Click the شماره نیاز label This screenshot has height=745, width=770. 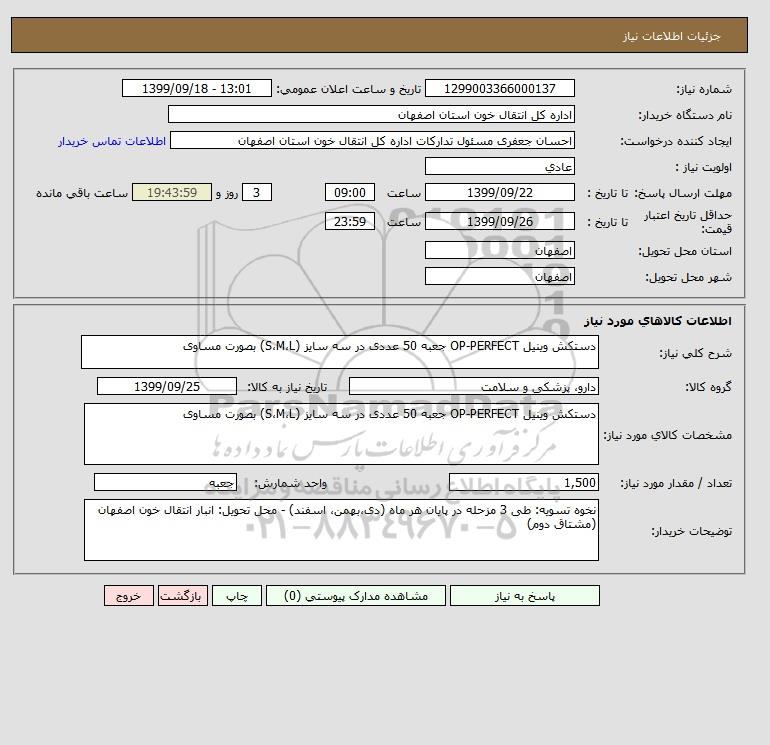tap(704, 89)
